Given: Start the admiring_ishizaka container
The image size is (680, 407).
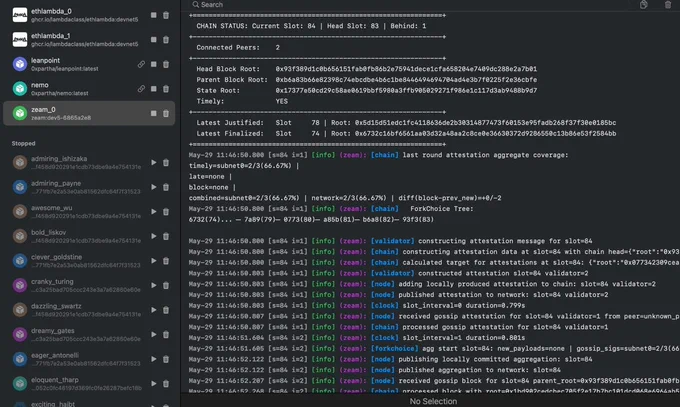Looking at the screenshot, I should click(154, 162).
